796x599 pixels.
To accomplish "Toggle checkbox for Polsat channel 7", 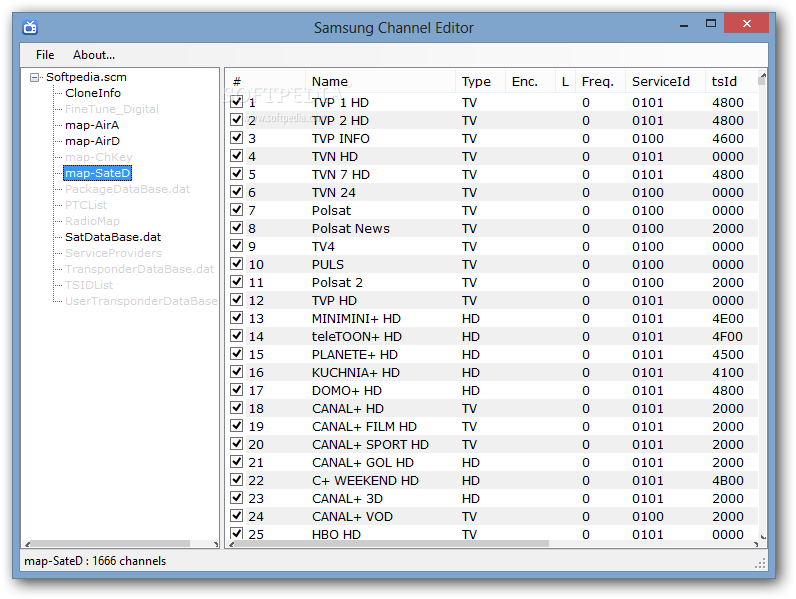I will [x=237, y=210].
